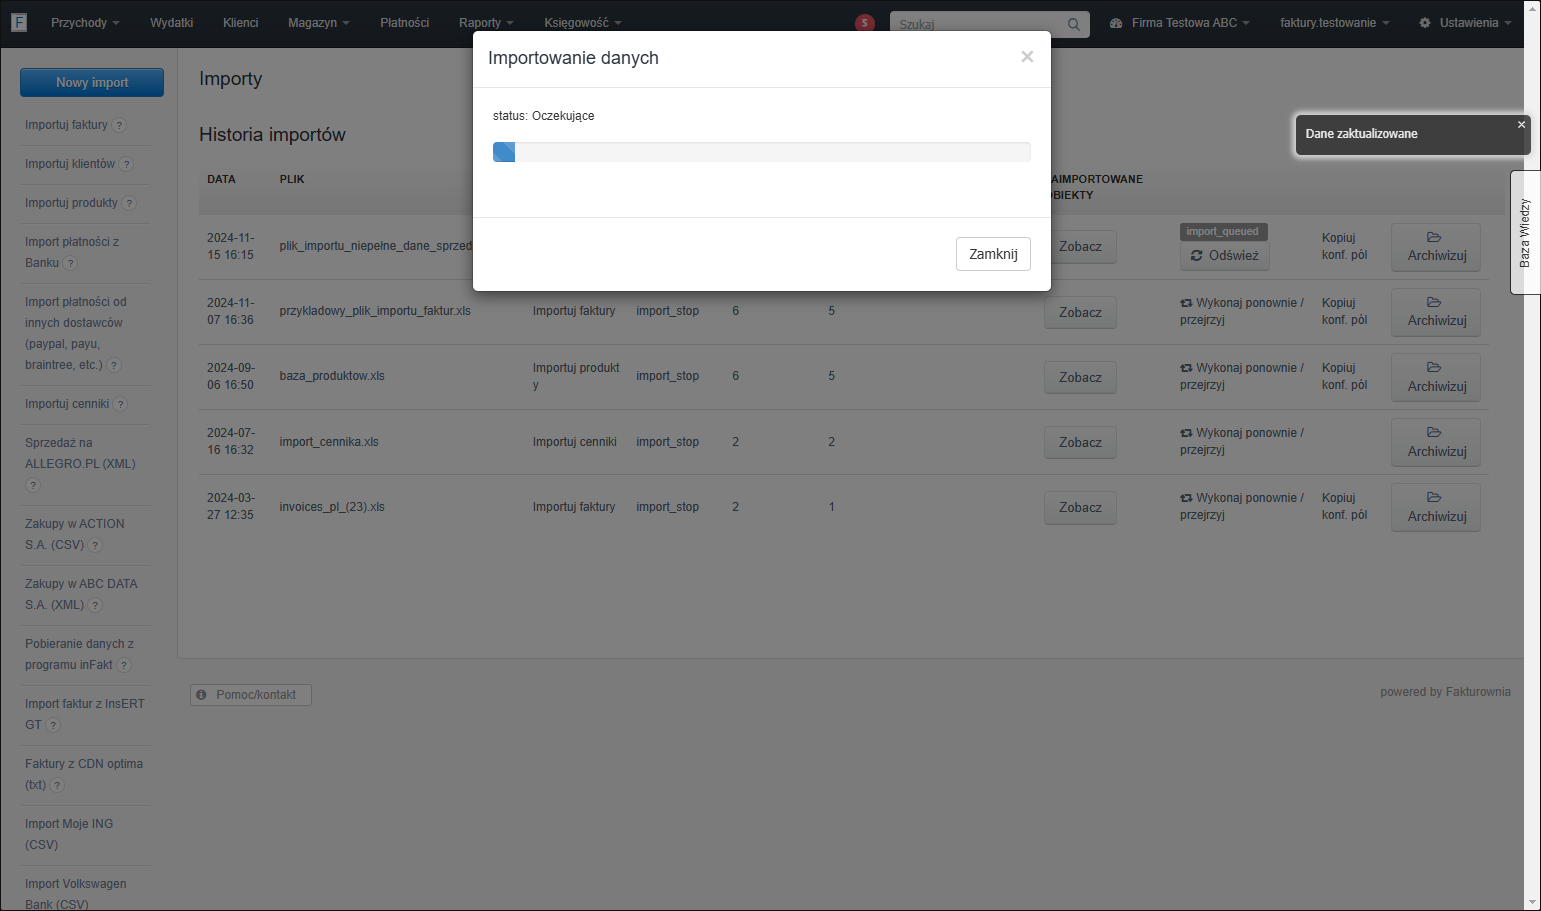Click the search magnifier icon

[x=1073, y=24]
